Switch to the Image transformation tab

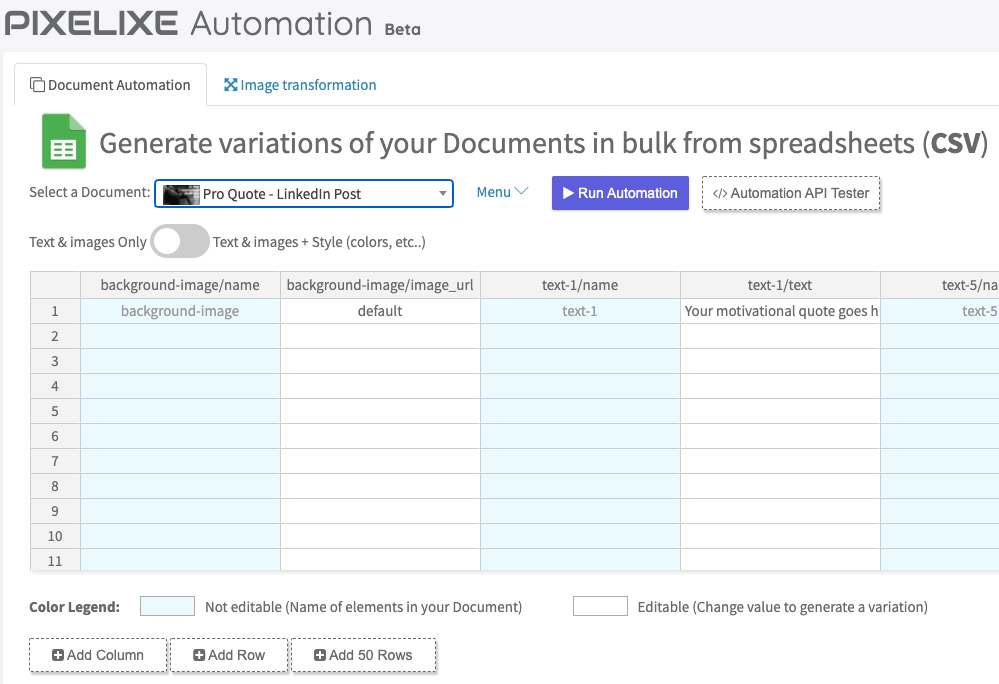click(x=300, y=85)
